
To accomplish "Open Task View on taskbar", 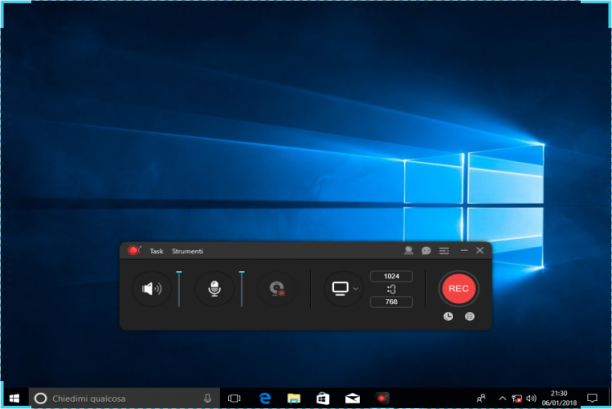I will (234, 398).
